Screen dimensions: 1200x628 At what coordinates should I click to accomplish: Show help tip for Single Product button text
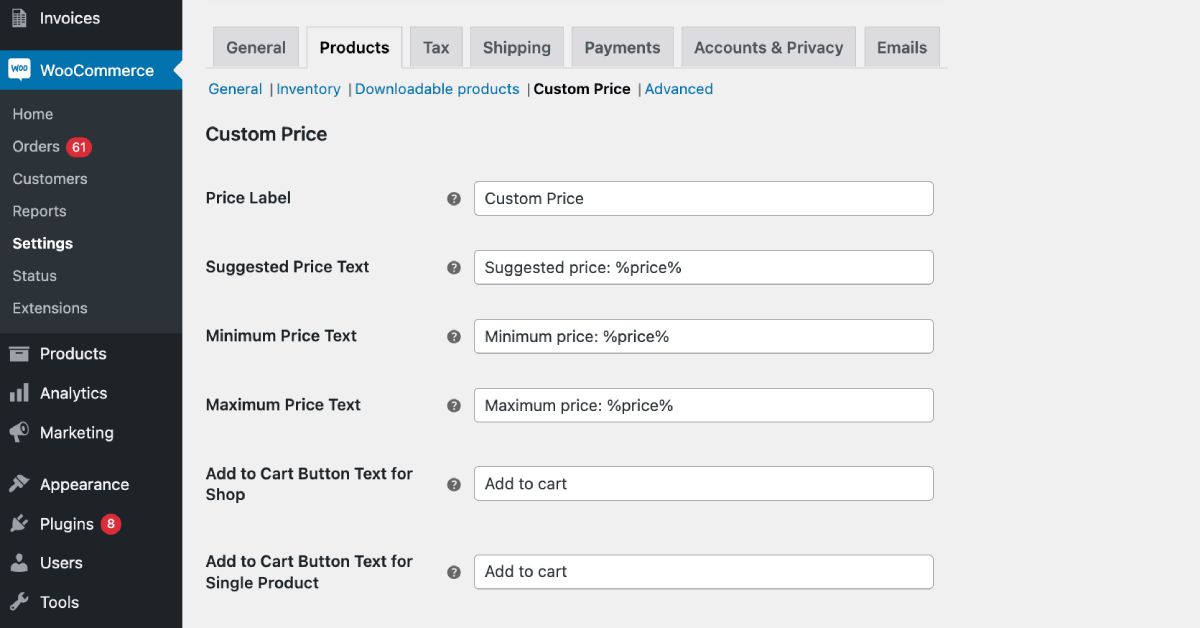tap(453, 572)
